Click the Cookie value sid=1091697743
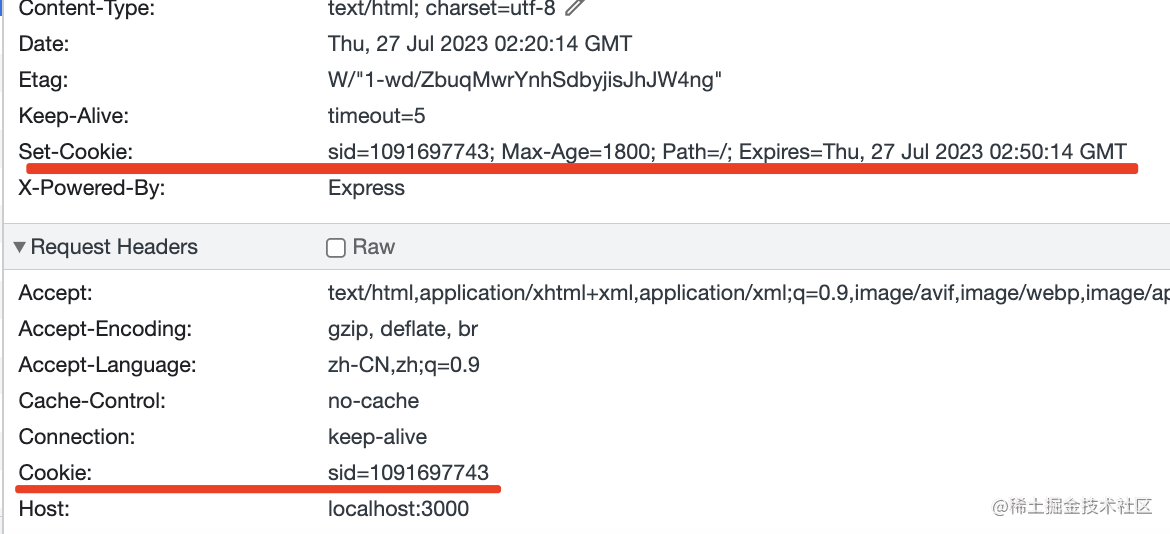Screen dimensions: 1170x534 pos(408,473)
